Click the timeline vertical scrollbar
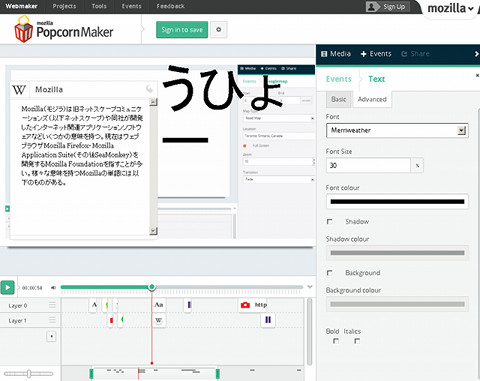This screenshot has height=381, width=480. [x=309, y=331]
